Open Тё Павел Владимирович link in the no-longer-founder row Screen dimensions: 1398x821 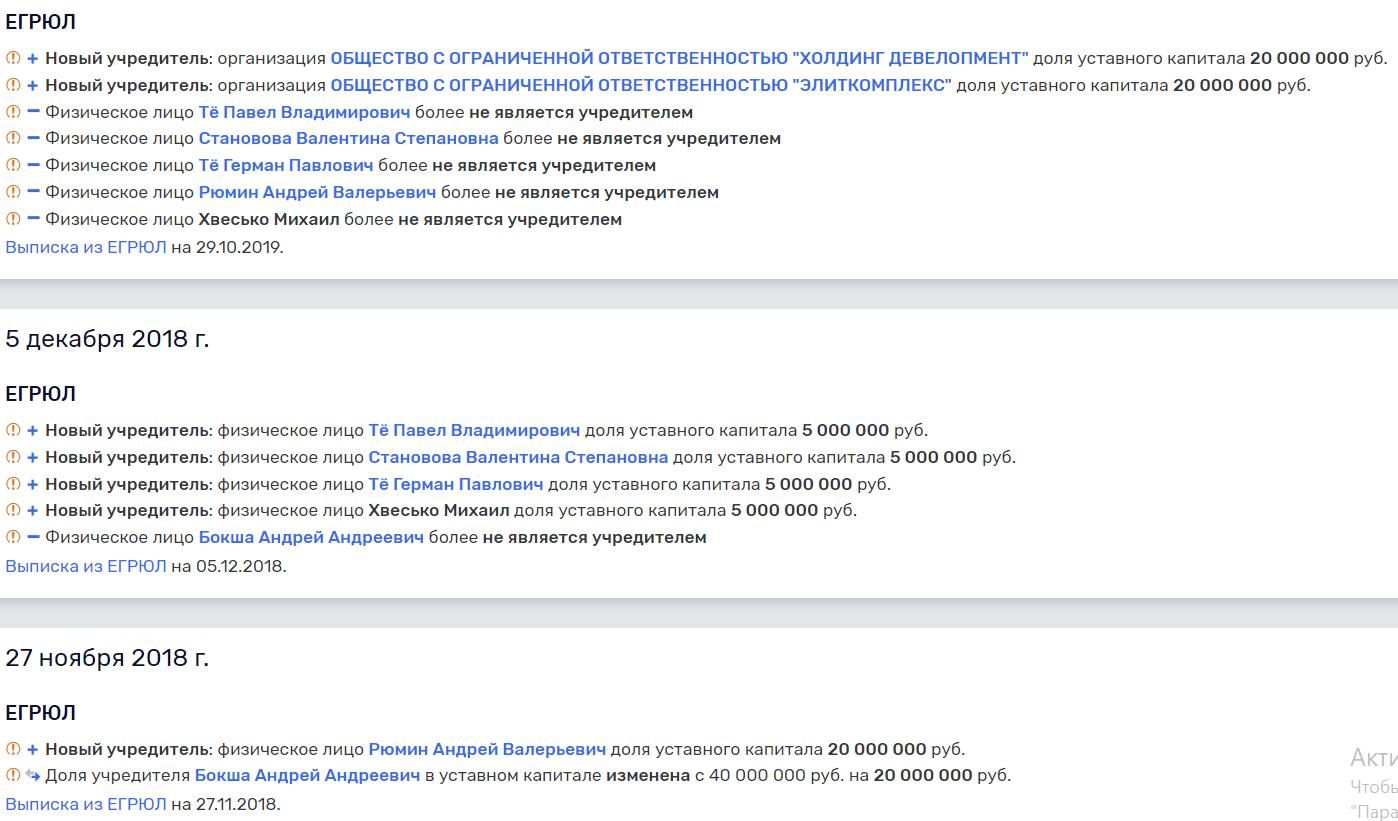point(304,112)
